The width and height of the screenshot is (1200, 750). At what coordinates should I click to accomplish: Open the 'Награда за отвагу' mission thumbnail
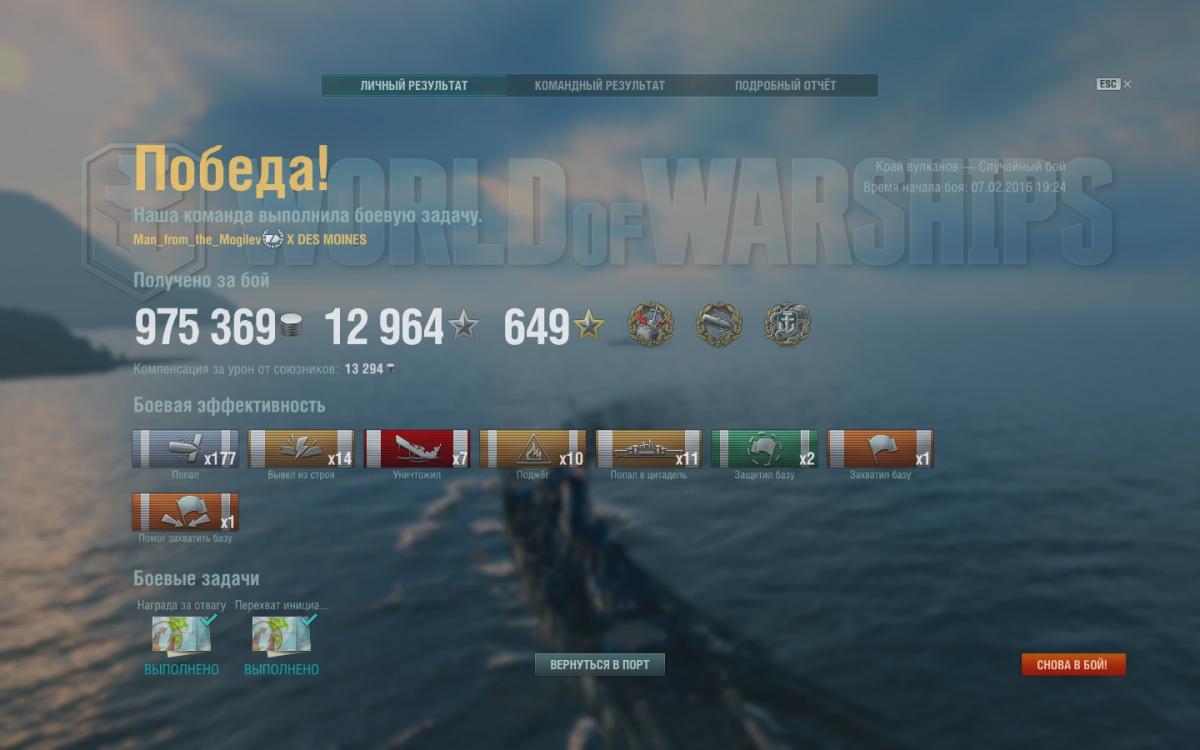[x=181, y=636]
